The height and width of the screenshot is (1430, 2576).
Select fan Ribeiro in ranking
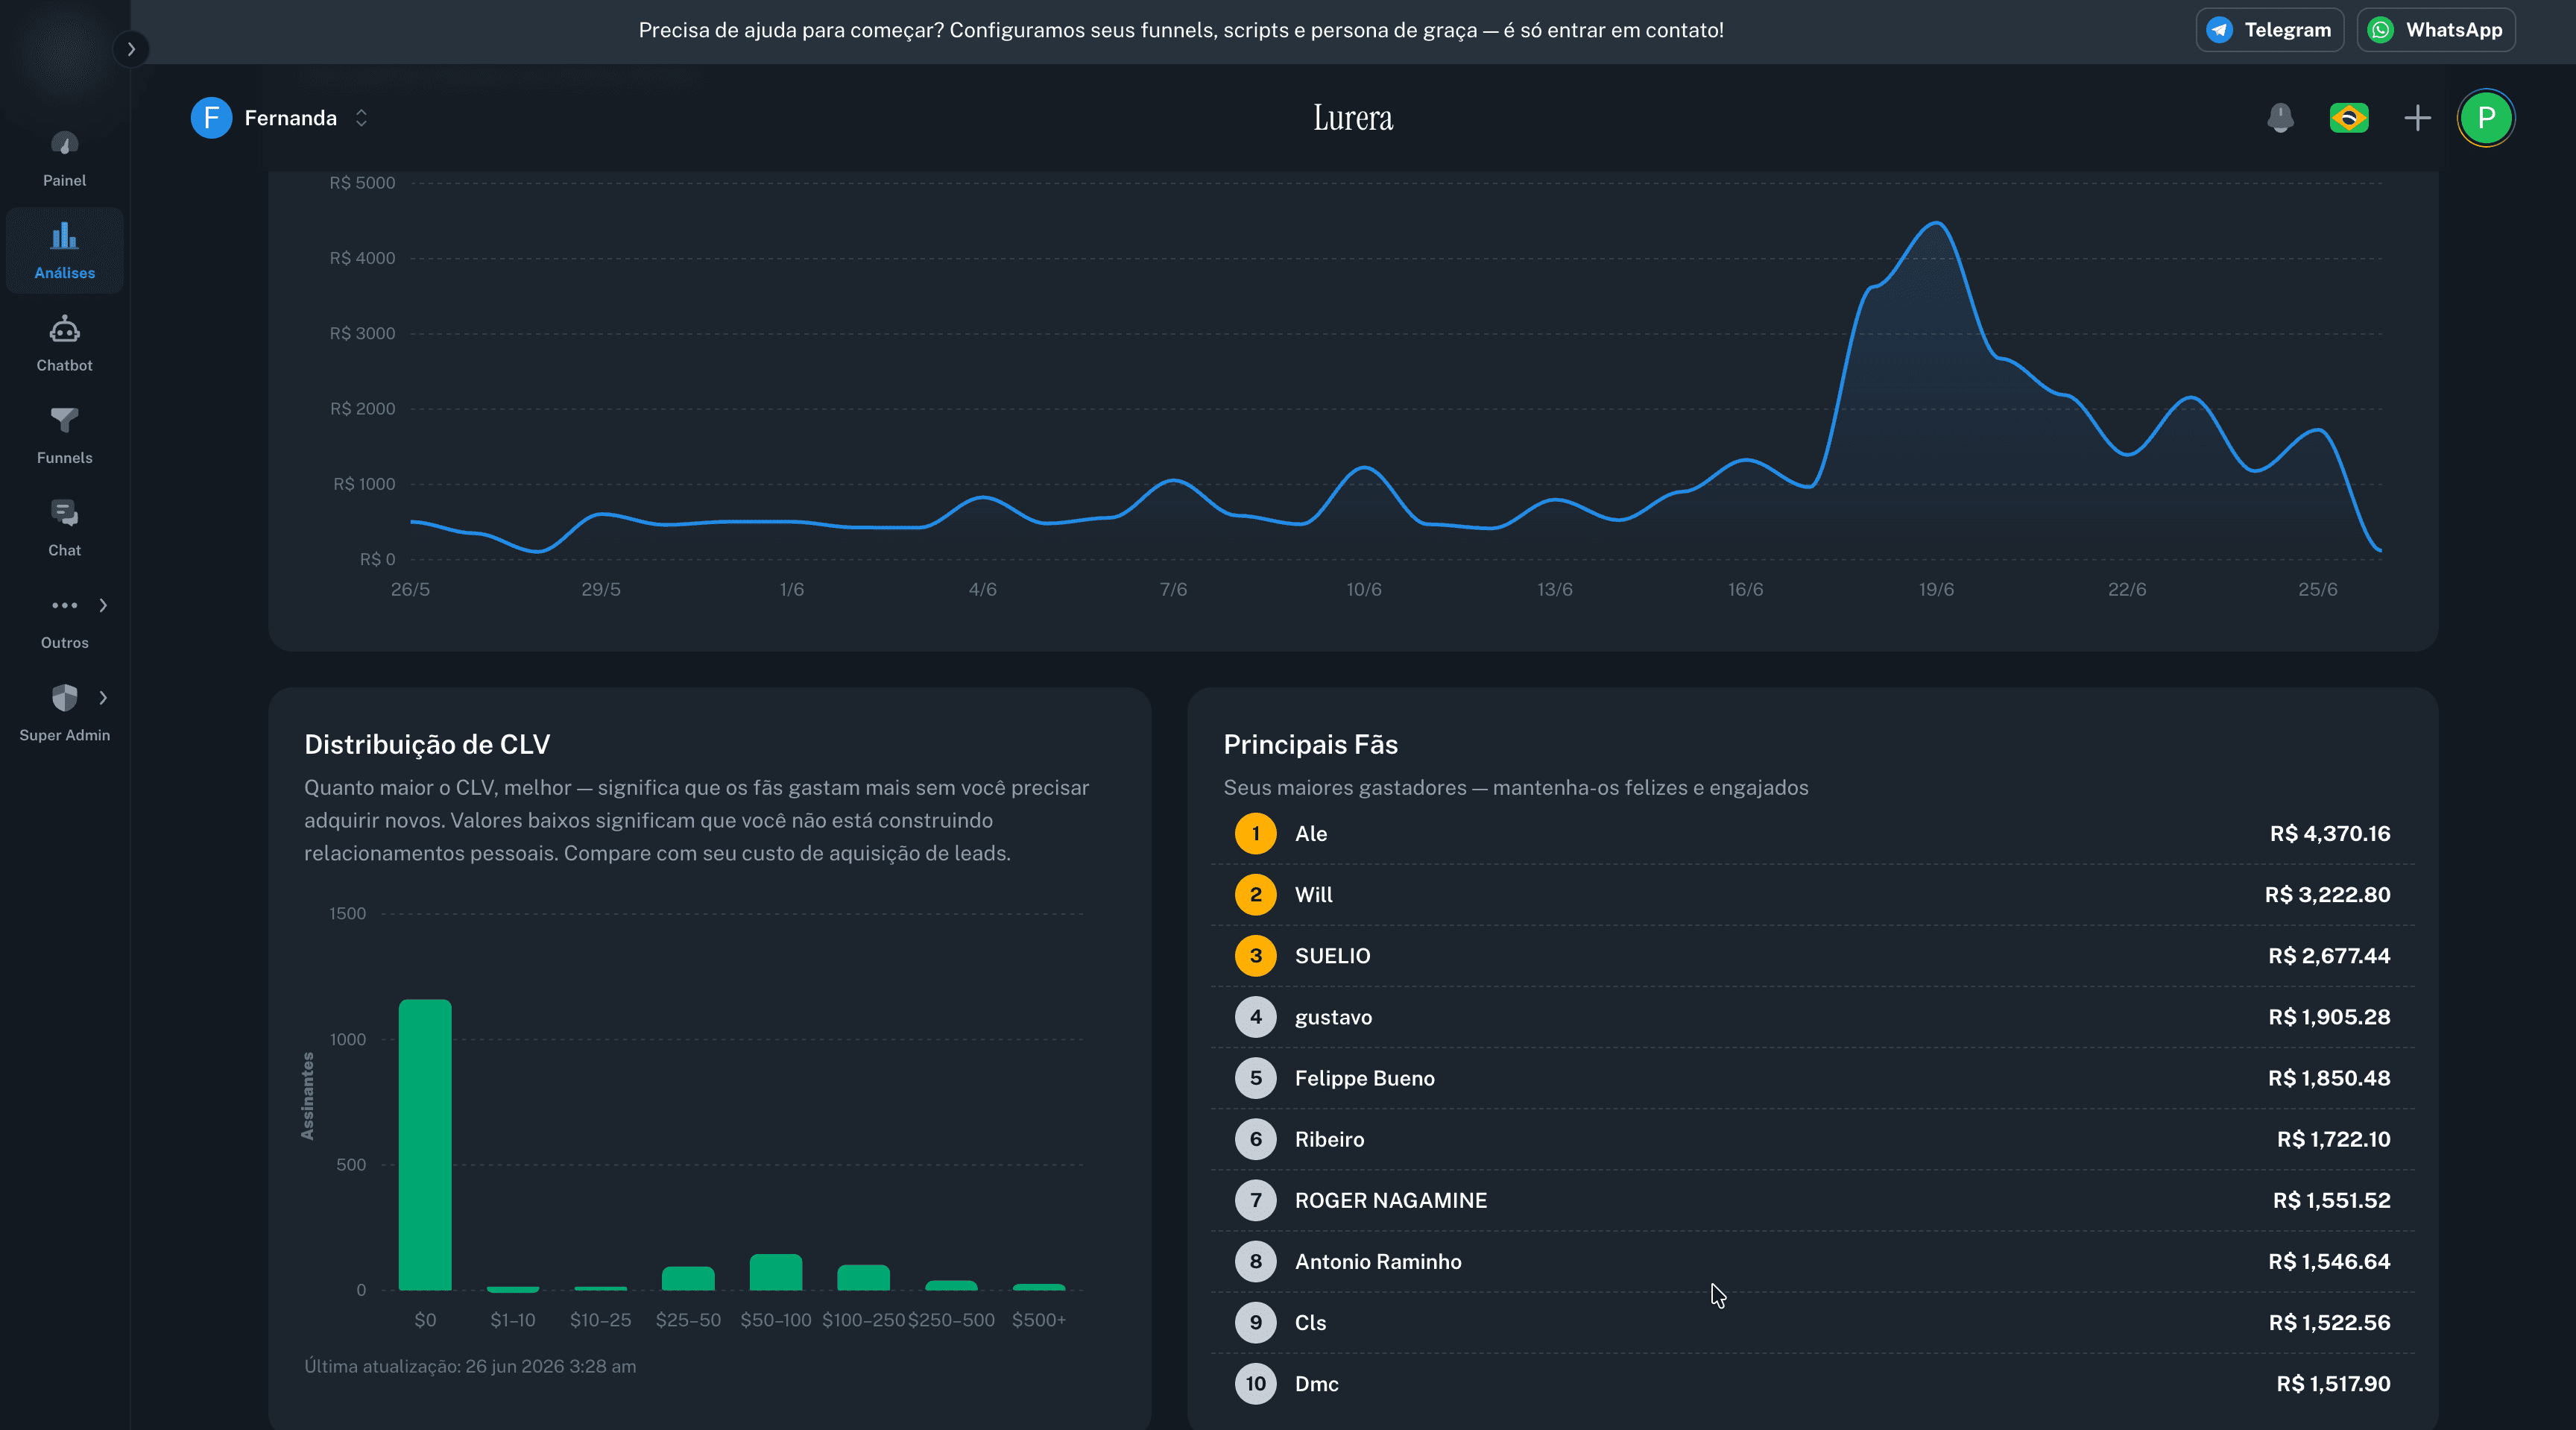click(1812, 1139)
